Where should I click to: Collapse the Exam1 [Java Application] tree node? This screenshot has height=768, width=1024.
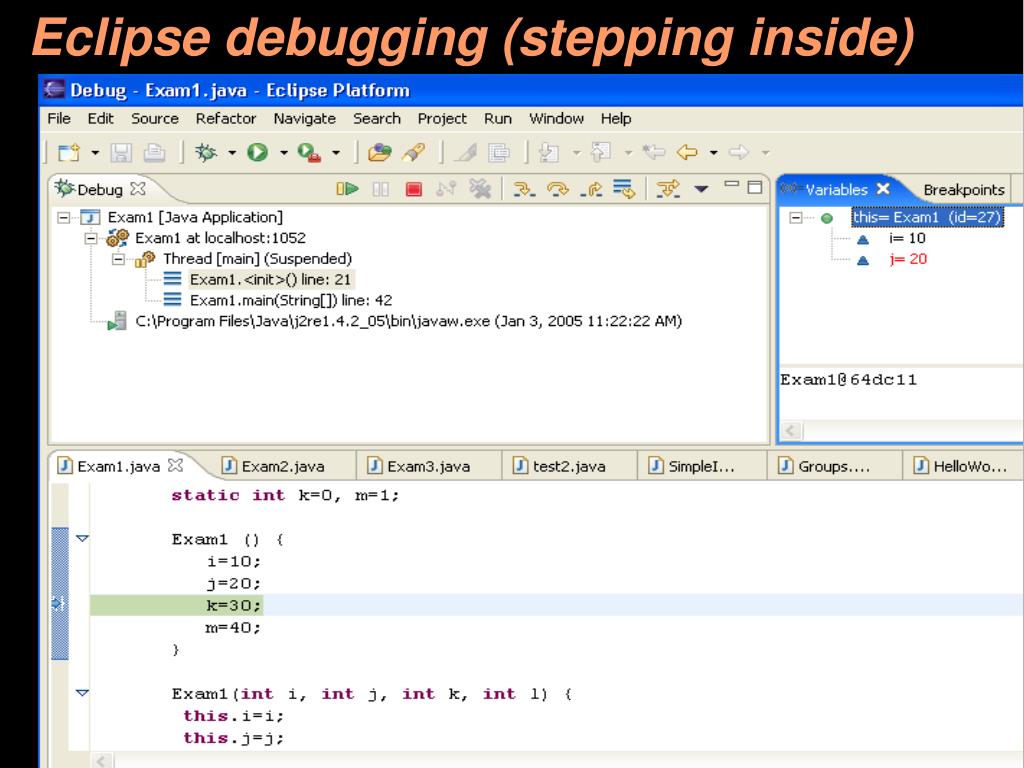click(63, 217)
